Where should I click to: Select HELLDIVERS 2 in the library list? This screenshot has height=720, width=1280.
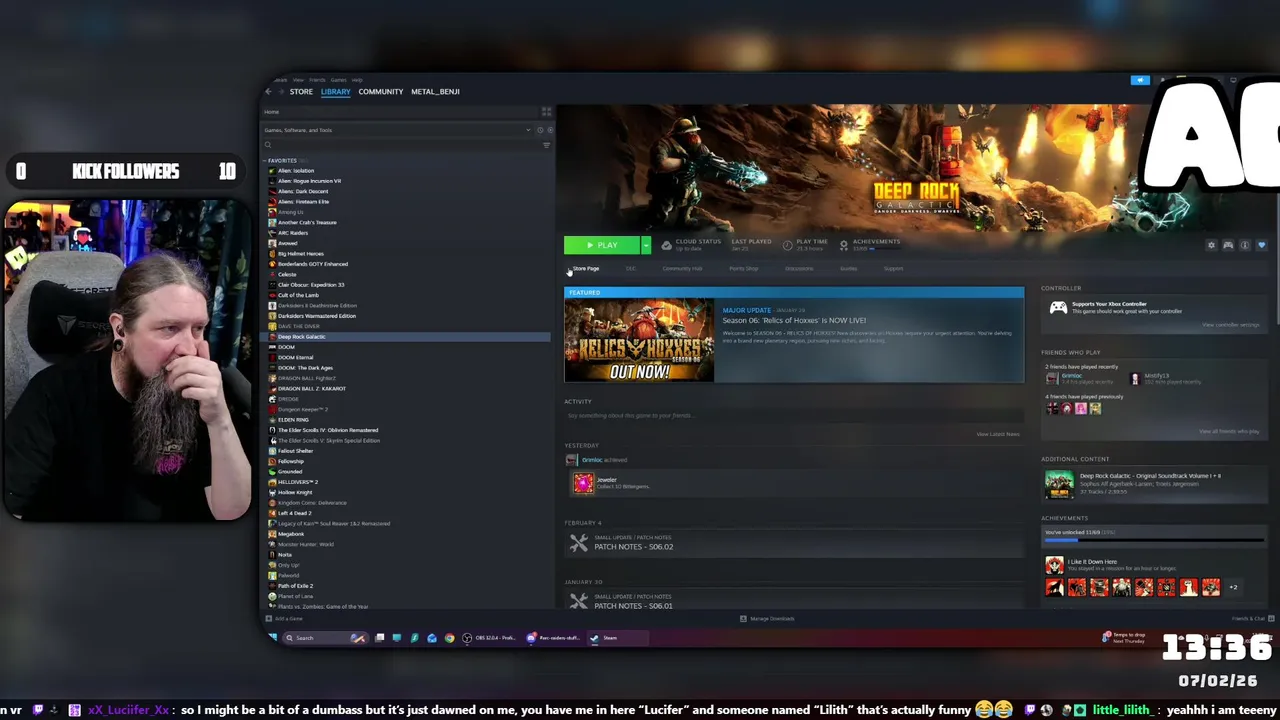coord(297,482)
